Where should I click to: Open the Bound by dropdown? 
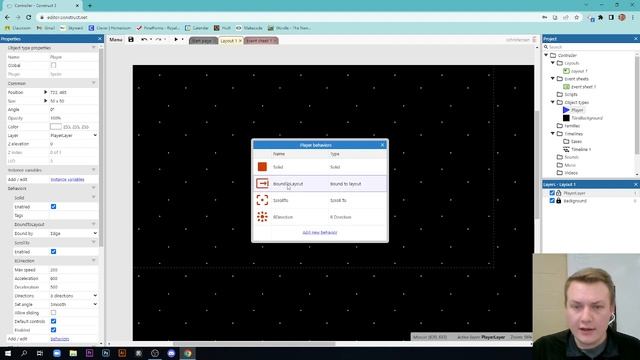click(73, 233)
